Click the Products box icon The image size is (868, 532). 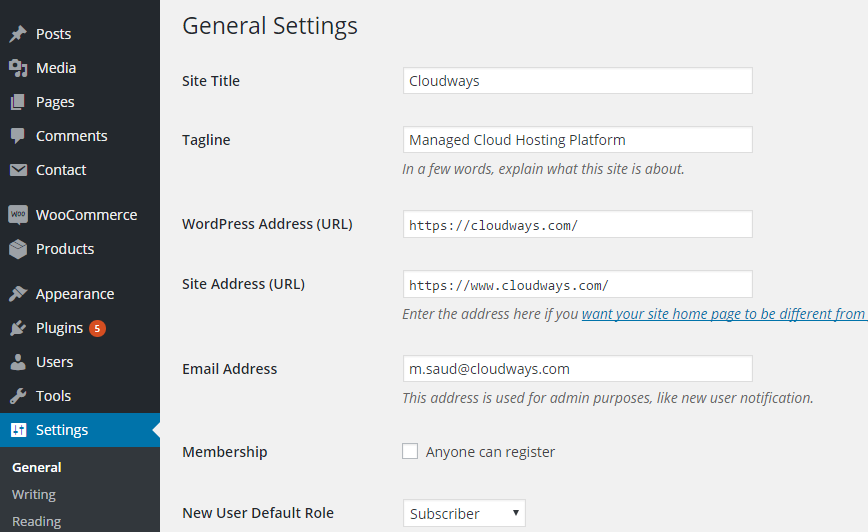click(18, 249)
